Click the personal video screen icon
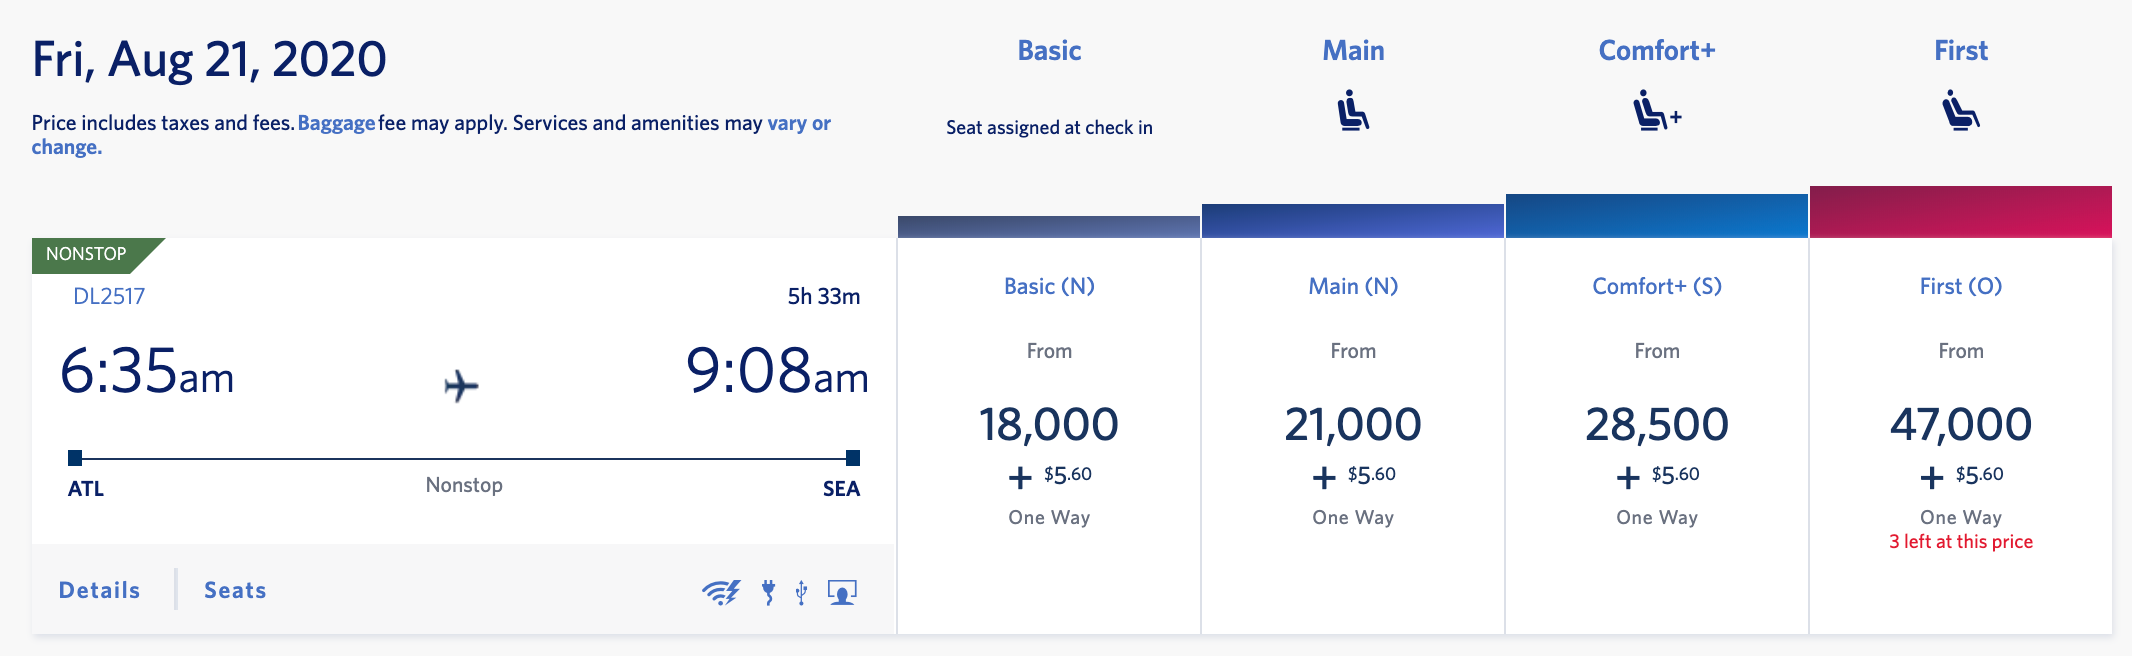Screen dimensions: 2132x656 (x=842, y=592)
